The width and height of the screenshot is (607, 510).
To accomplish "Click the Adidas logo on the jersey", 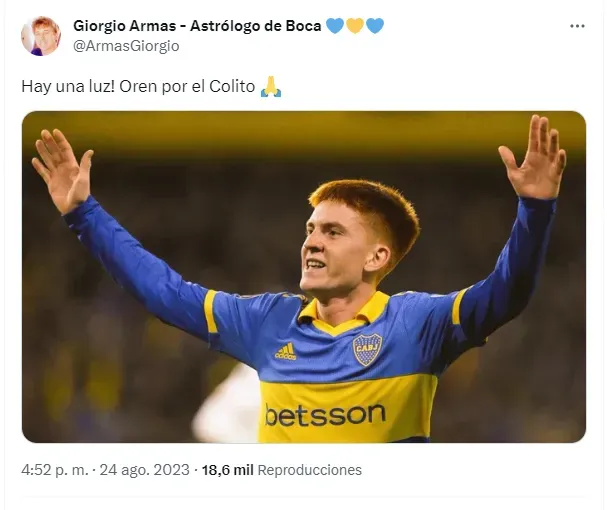I will pos(286,350).
